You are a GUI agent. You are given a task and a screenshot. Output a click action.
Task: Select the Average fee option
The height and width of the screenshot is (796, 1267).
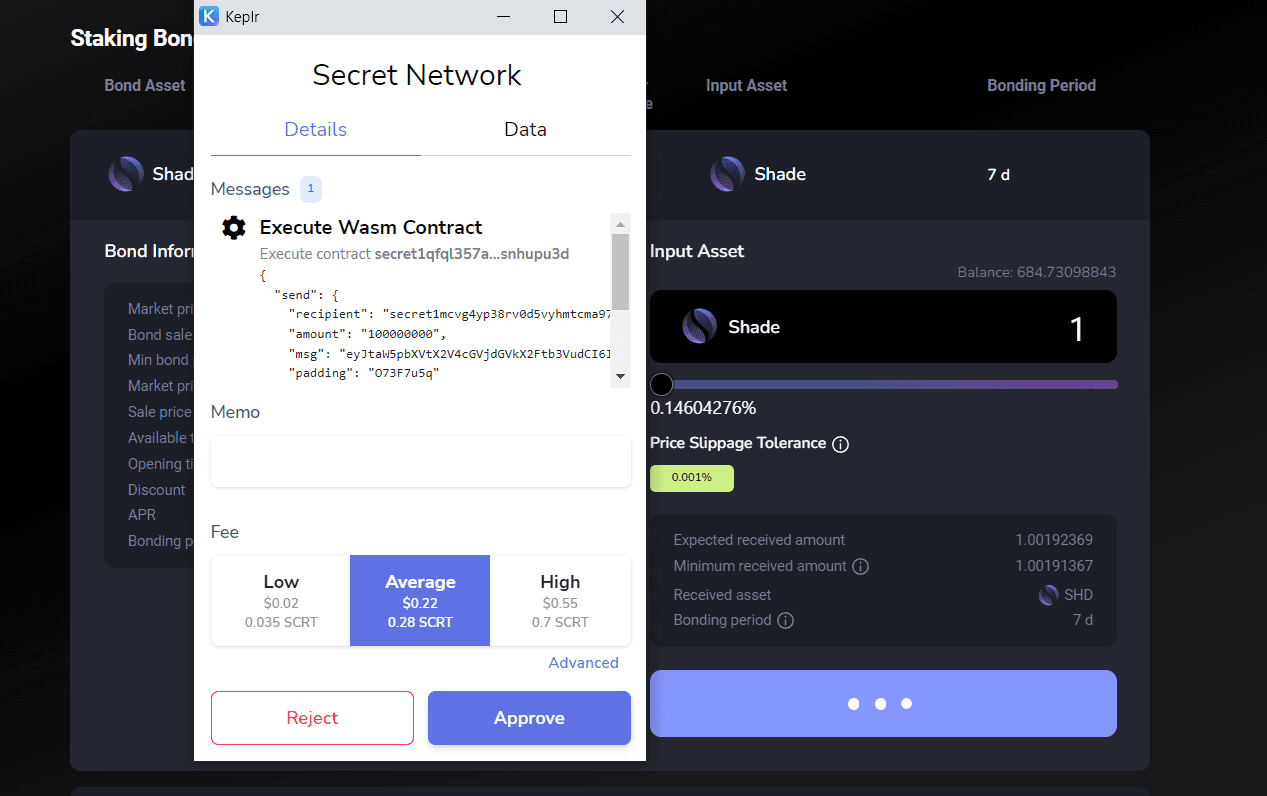tap(420, 601)
